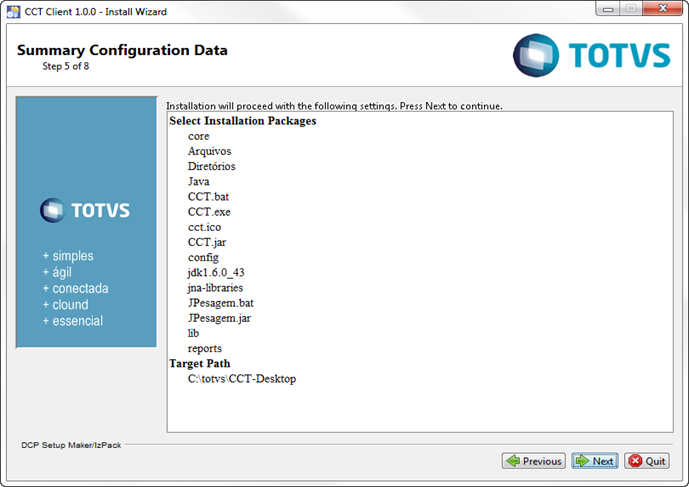Click the disabled maximize window button
The image size is (689, 487).
(631, 9)
